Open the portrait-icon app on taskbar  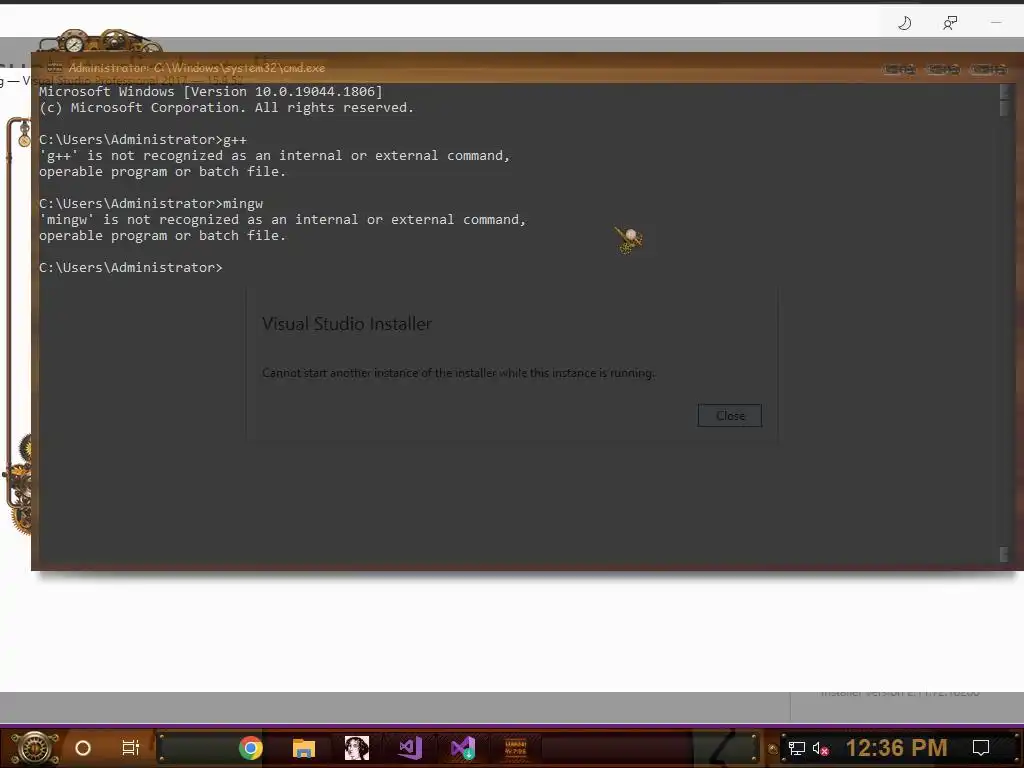357,748
